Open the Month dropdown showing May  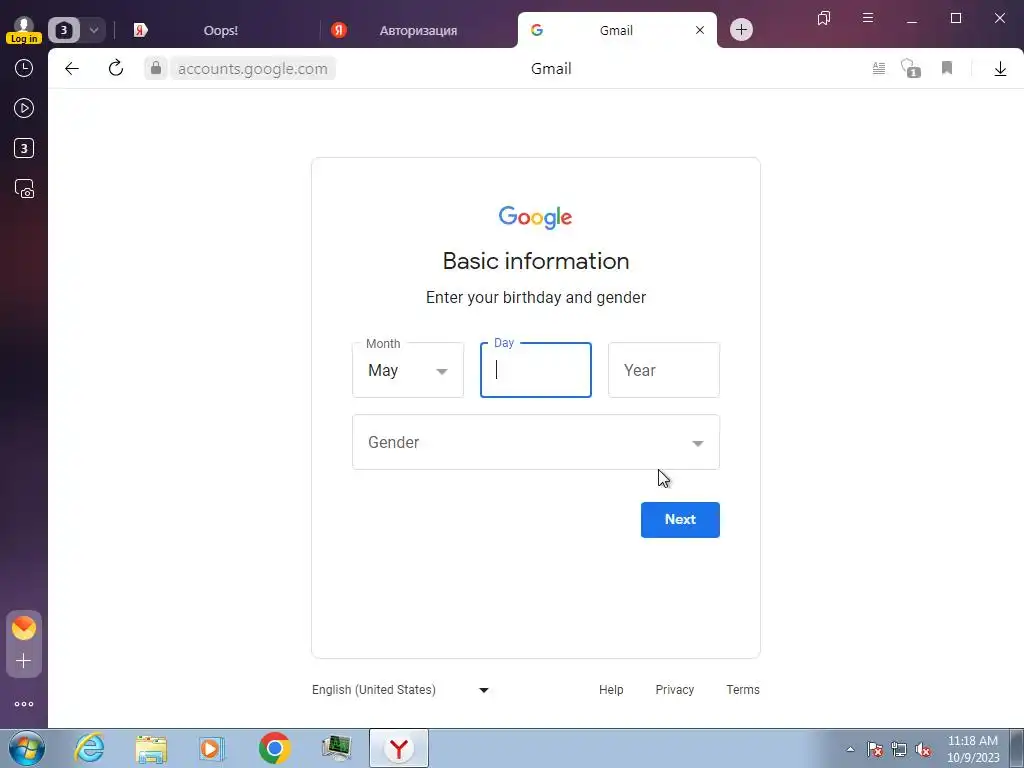click(x=408, y=370)
